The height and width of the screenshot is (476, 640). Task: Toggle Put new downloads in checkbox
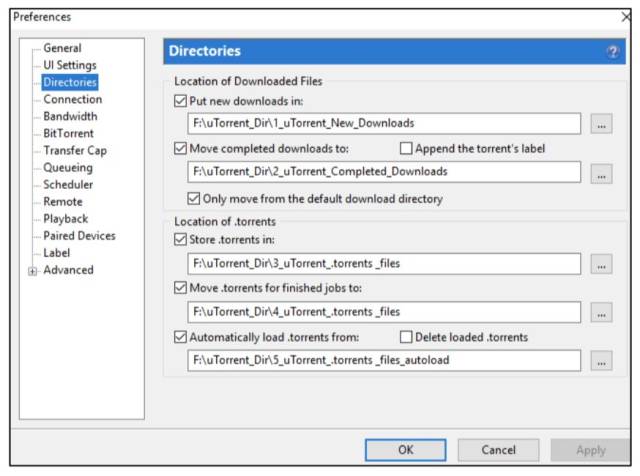point(180,101)
